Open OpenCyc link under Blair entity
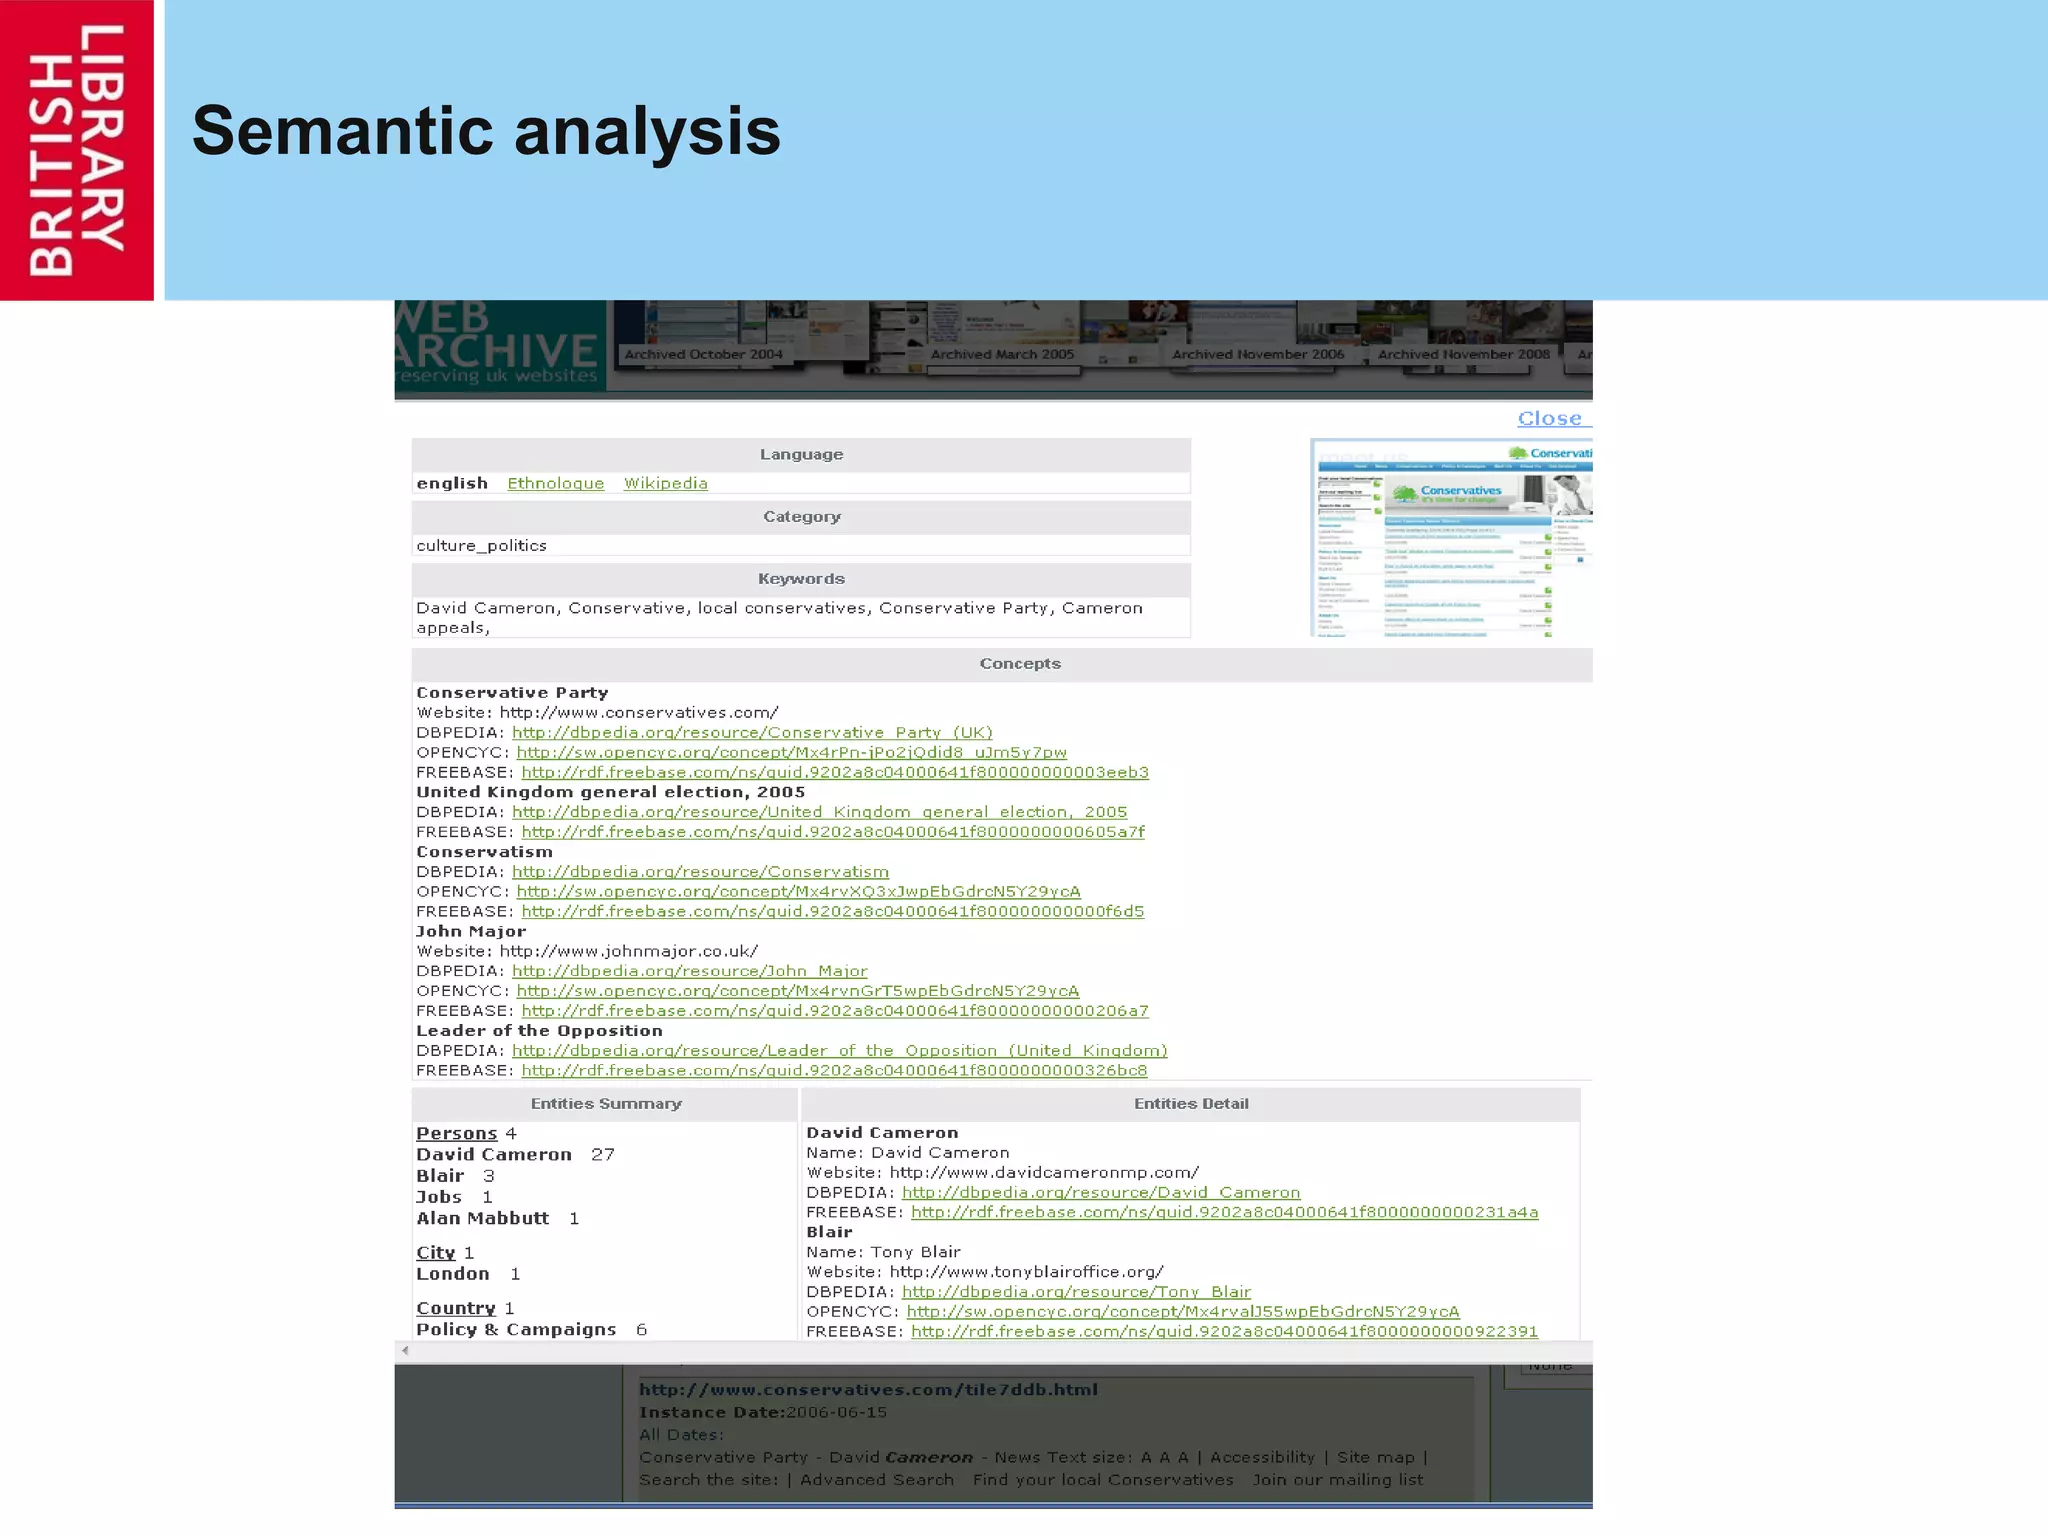 coord(1183,1312)
